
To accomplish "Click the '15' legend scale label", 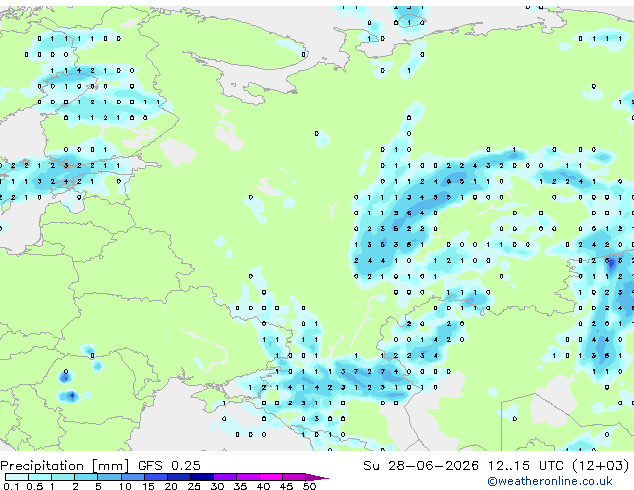I will pyautogui.click(x=148, y=486).
